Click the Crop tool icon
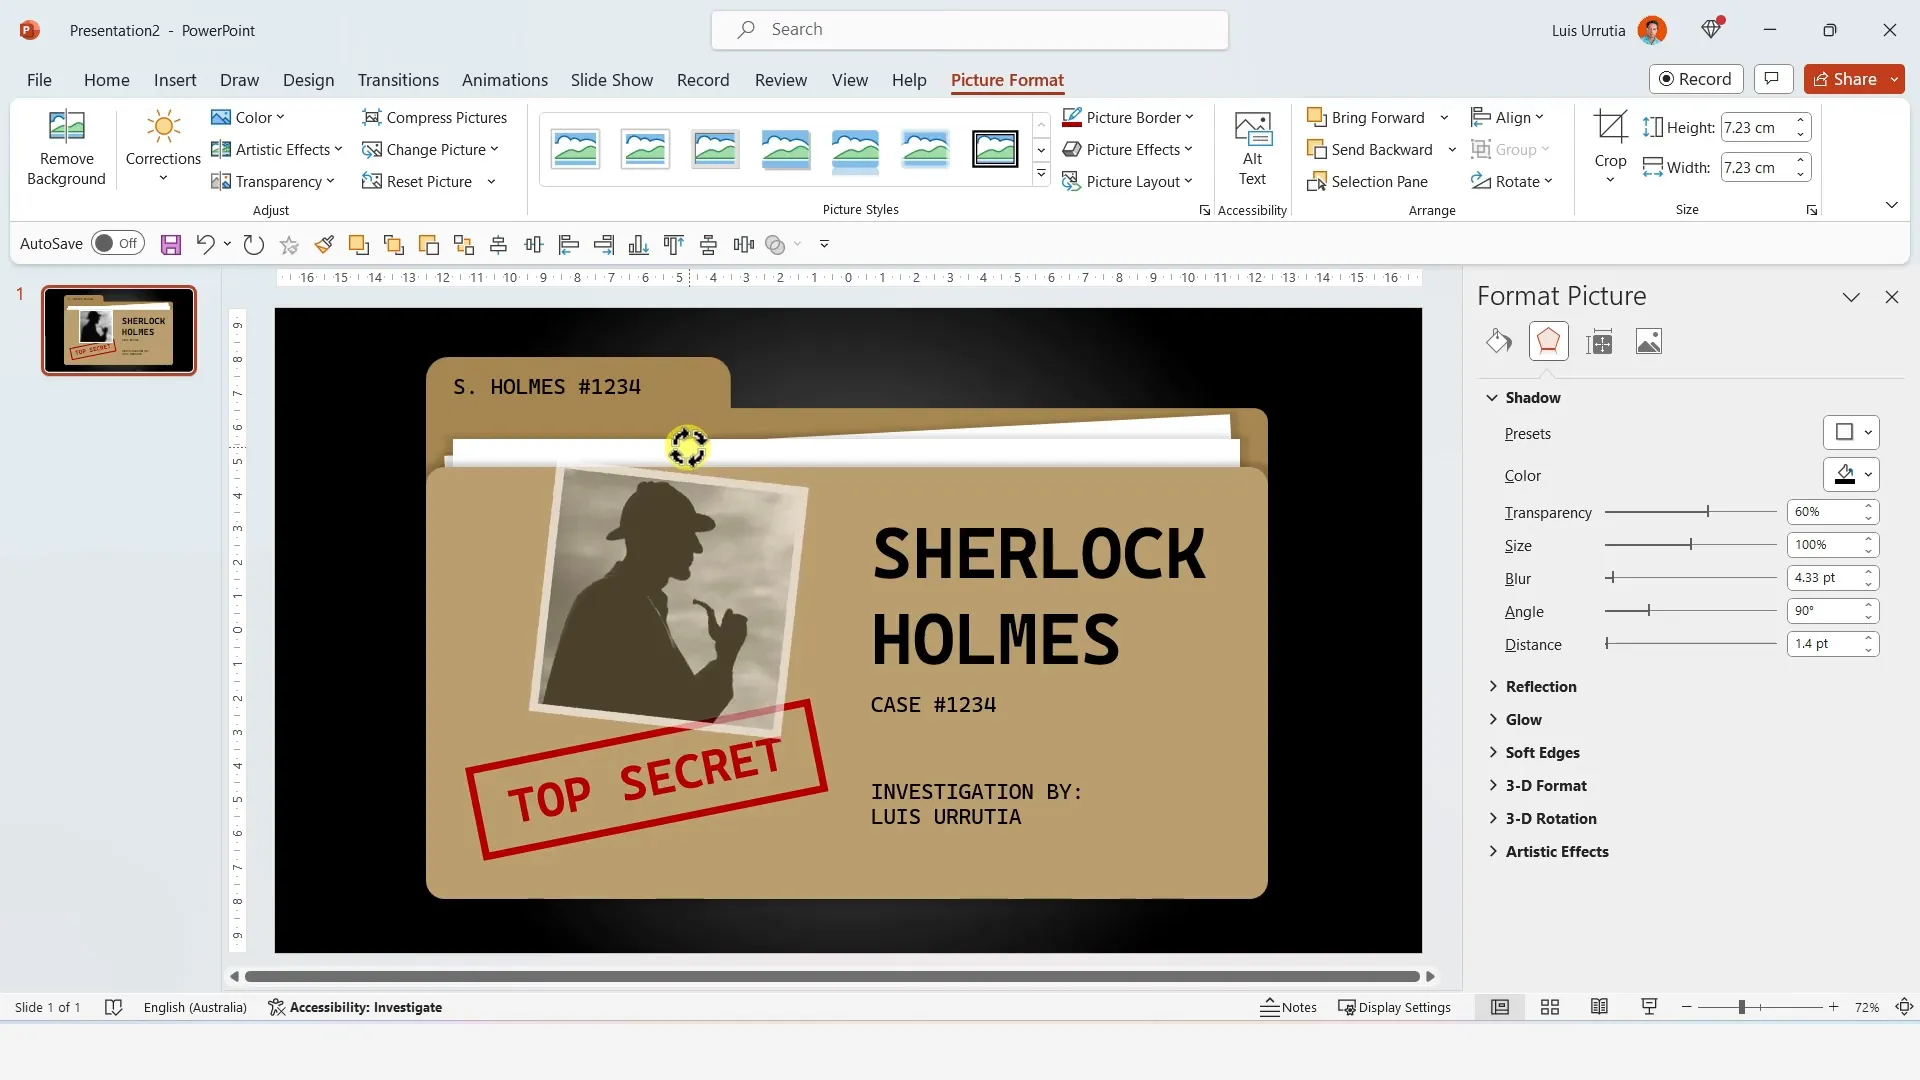Image resolution: width=1920 pixels, height=1080 pixels. (x=1610, y=128)
